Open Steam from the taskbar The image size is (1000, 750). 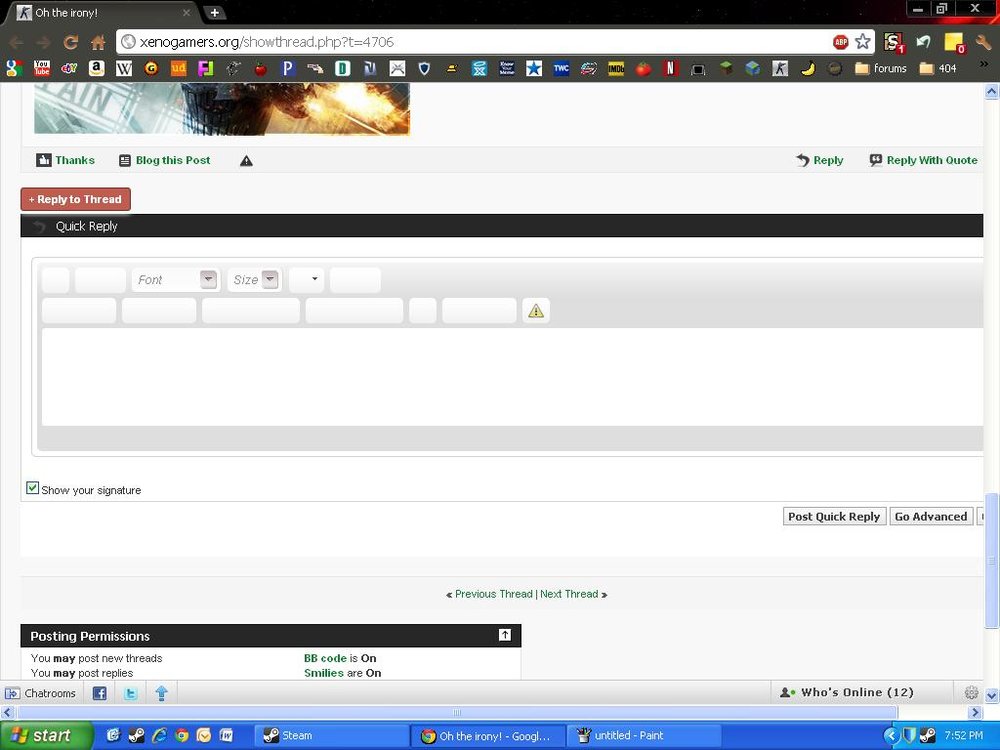[x=330, y=735]
